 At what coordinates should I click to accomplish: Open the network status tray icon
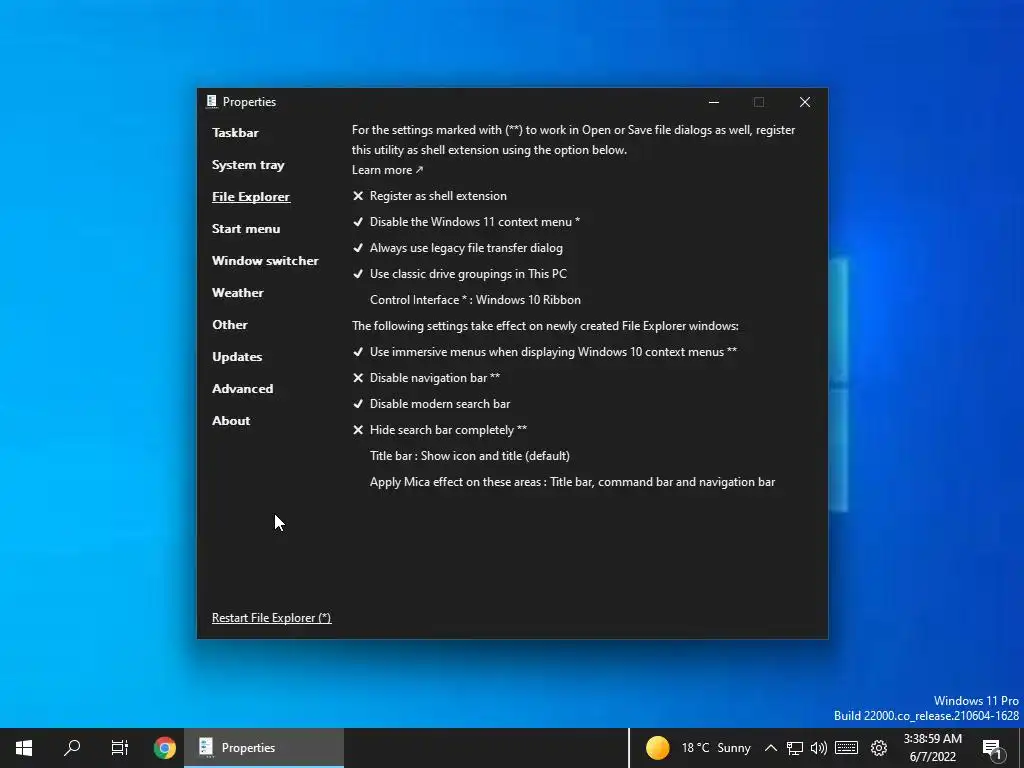[795, 748]
